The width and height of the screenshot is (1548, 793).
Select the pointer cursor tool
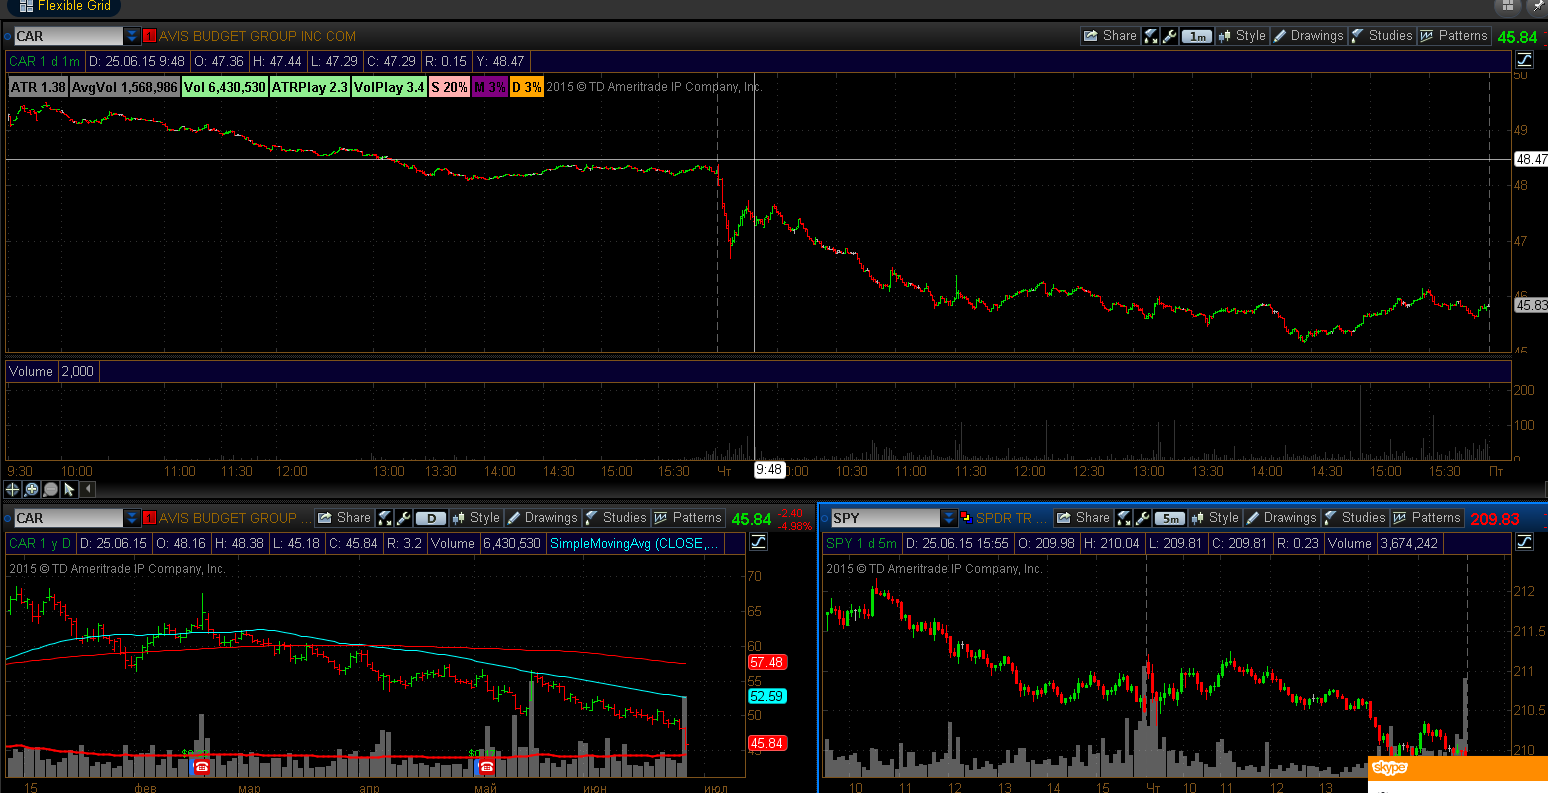click(x=69, y=489)
